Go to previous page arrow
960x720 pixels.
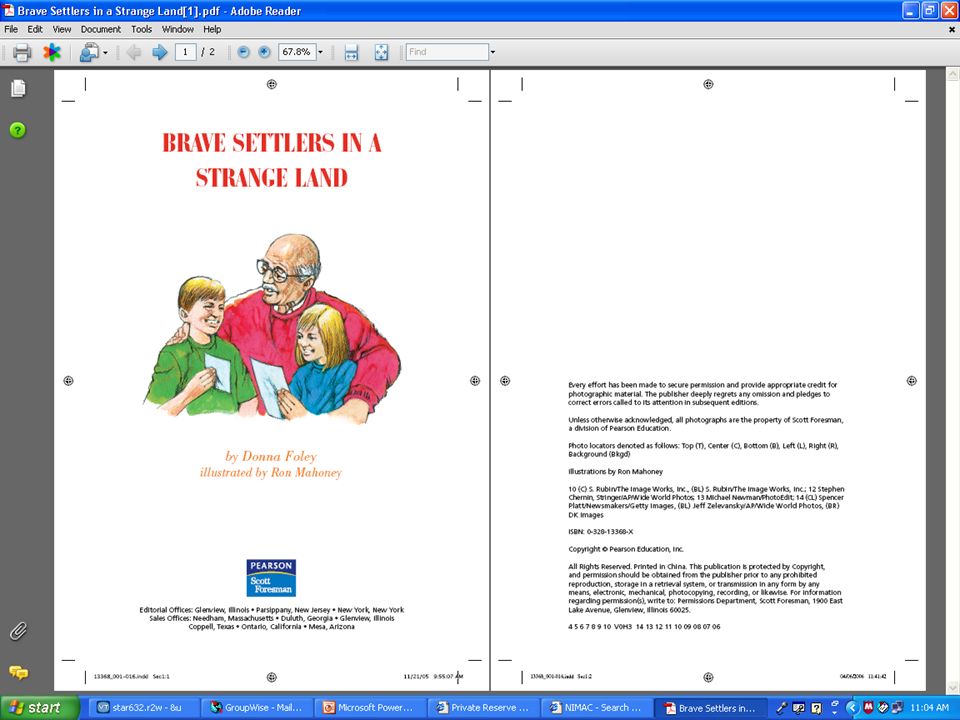click(133, 53)
